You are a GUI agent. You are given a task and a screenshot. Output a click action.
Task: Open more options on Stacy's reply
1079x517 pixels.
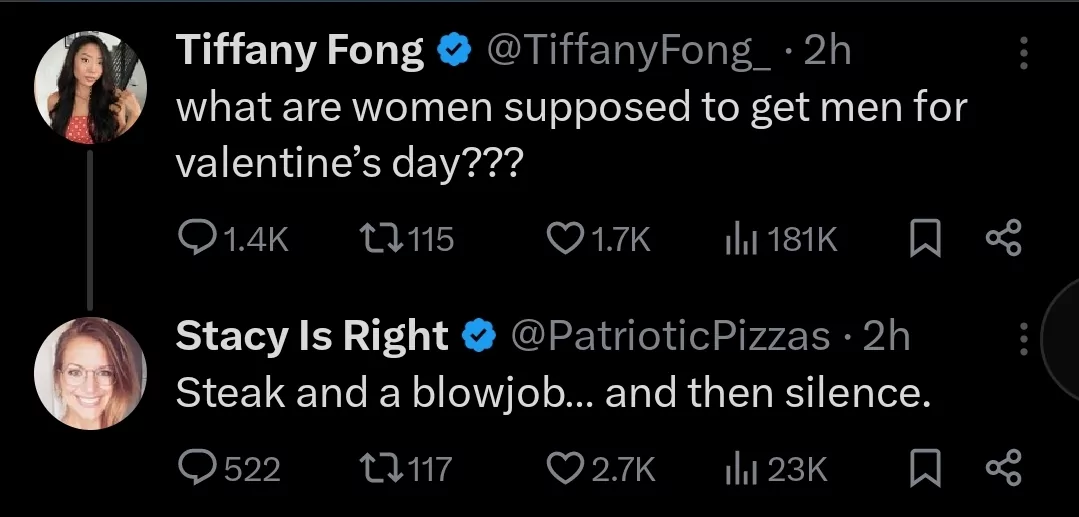coord(1023,339)
